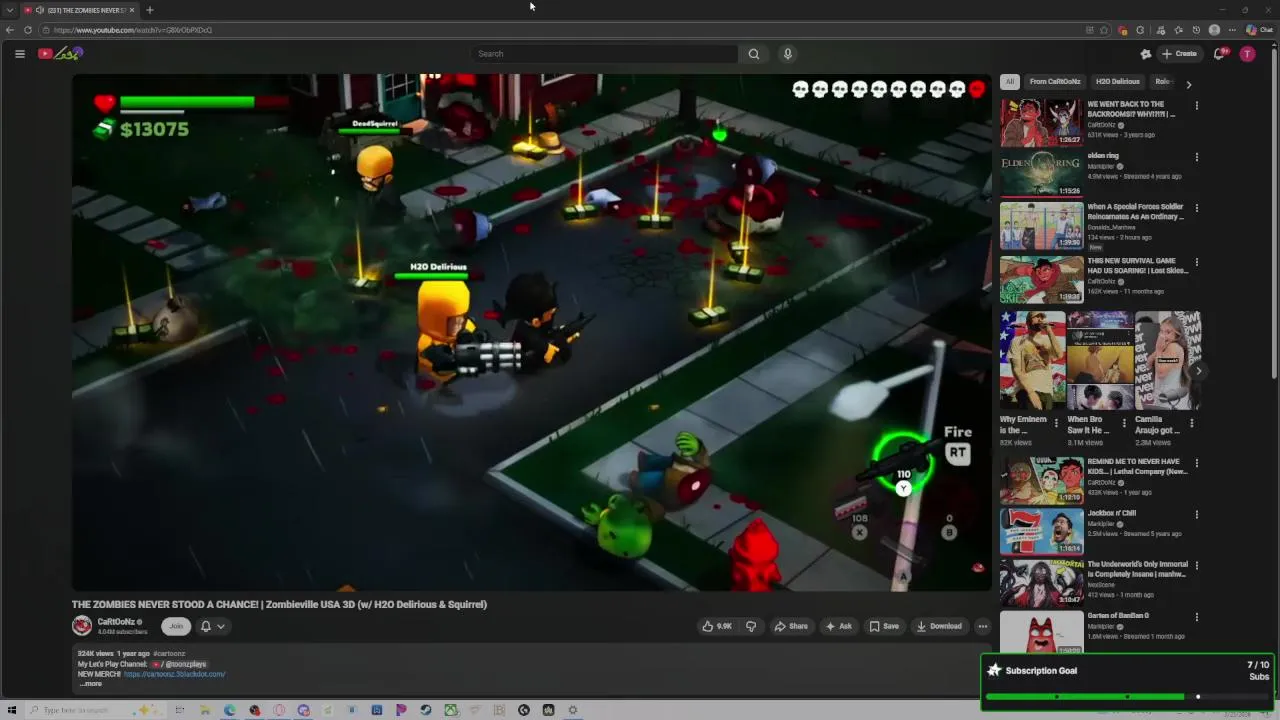Viewport: 1280px width, 720px height.
Task: Select the H2O Delirious filter chip
Action: [x=1117, y=82]
